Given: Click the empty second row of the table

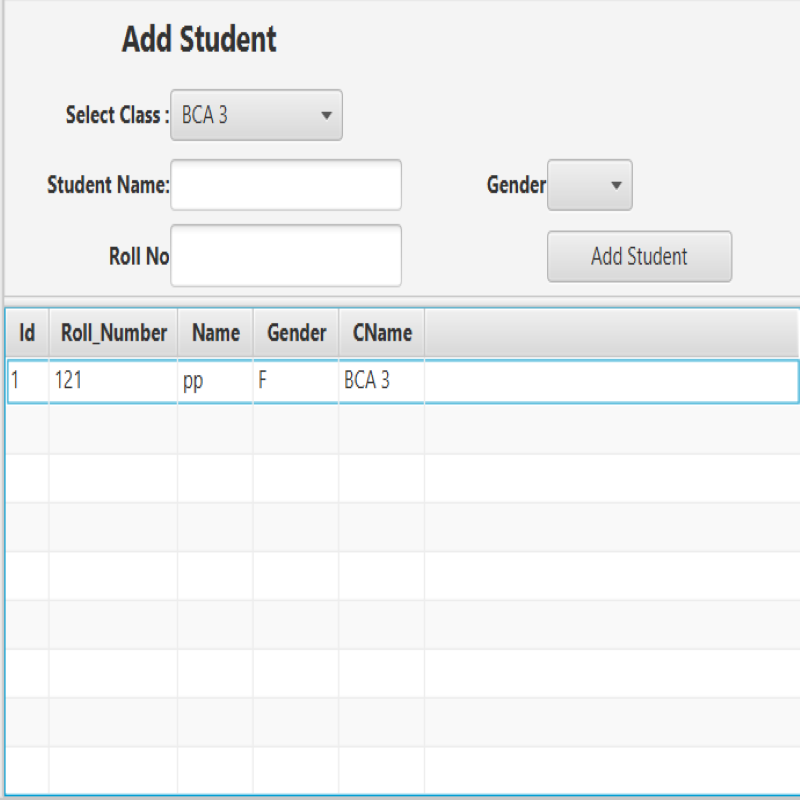Looking at the screenshot, I should click(x=403, y=430).
